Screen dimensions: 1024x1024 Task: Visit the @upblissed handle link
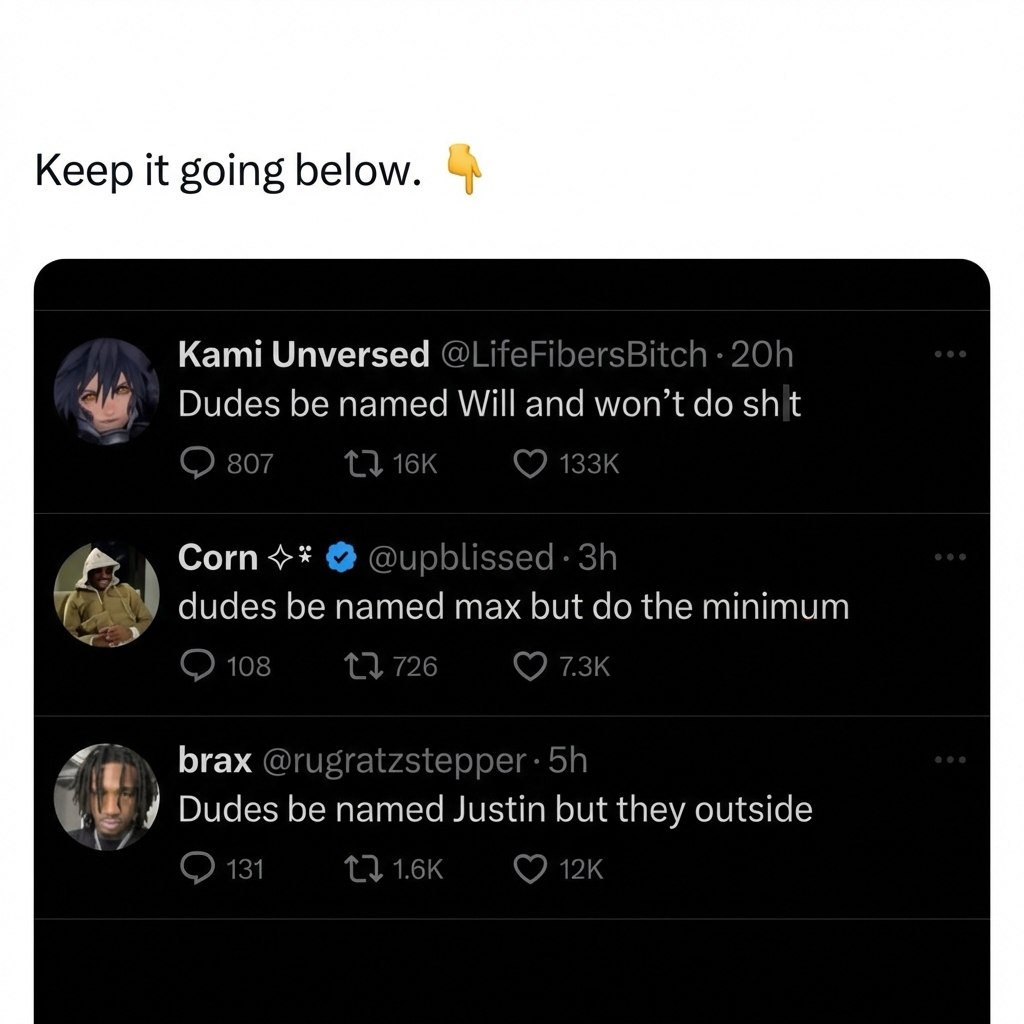(461, 557)
